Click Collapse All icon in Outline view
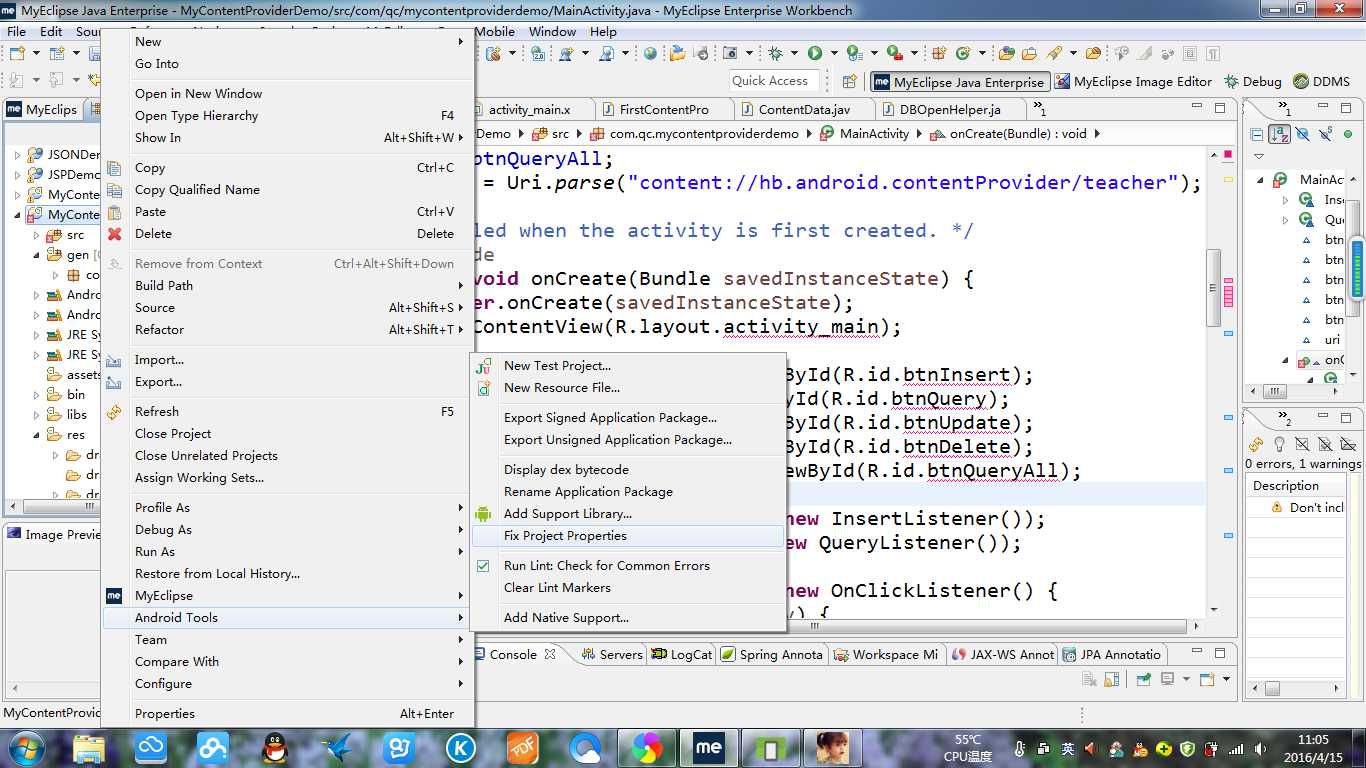Viewport: 1366px width, 768px height. coord(1257,134)
